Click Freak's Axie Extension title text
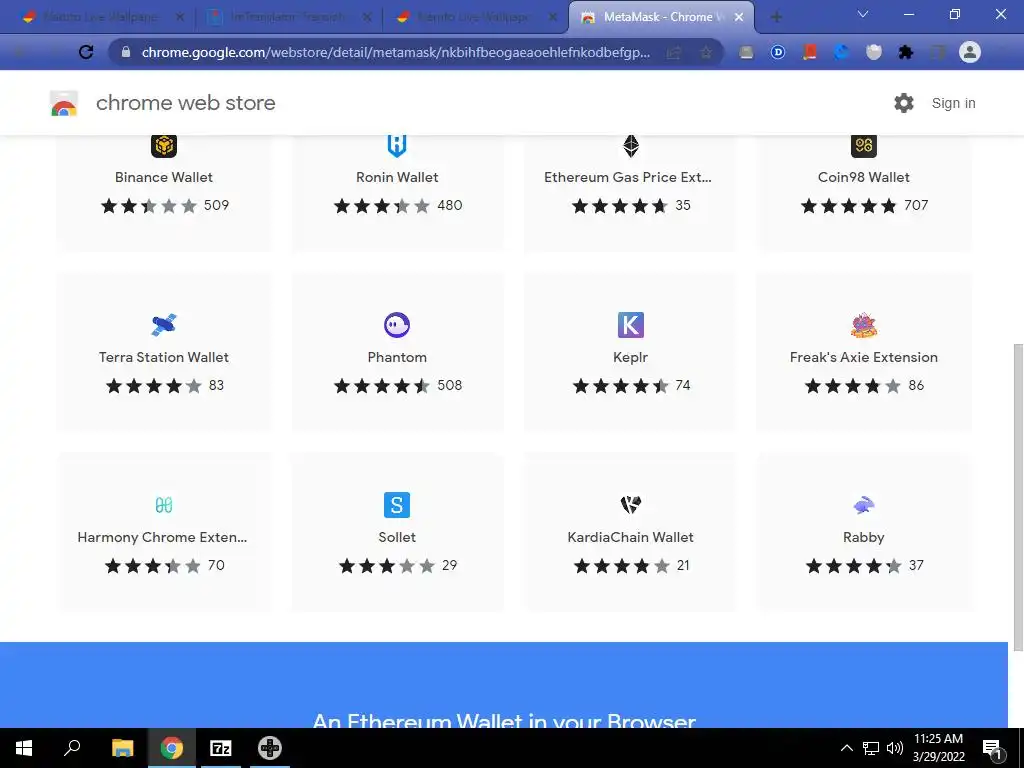This screenshot has width=1024, height=768. [863, 357]
